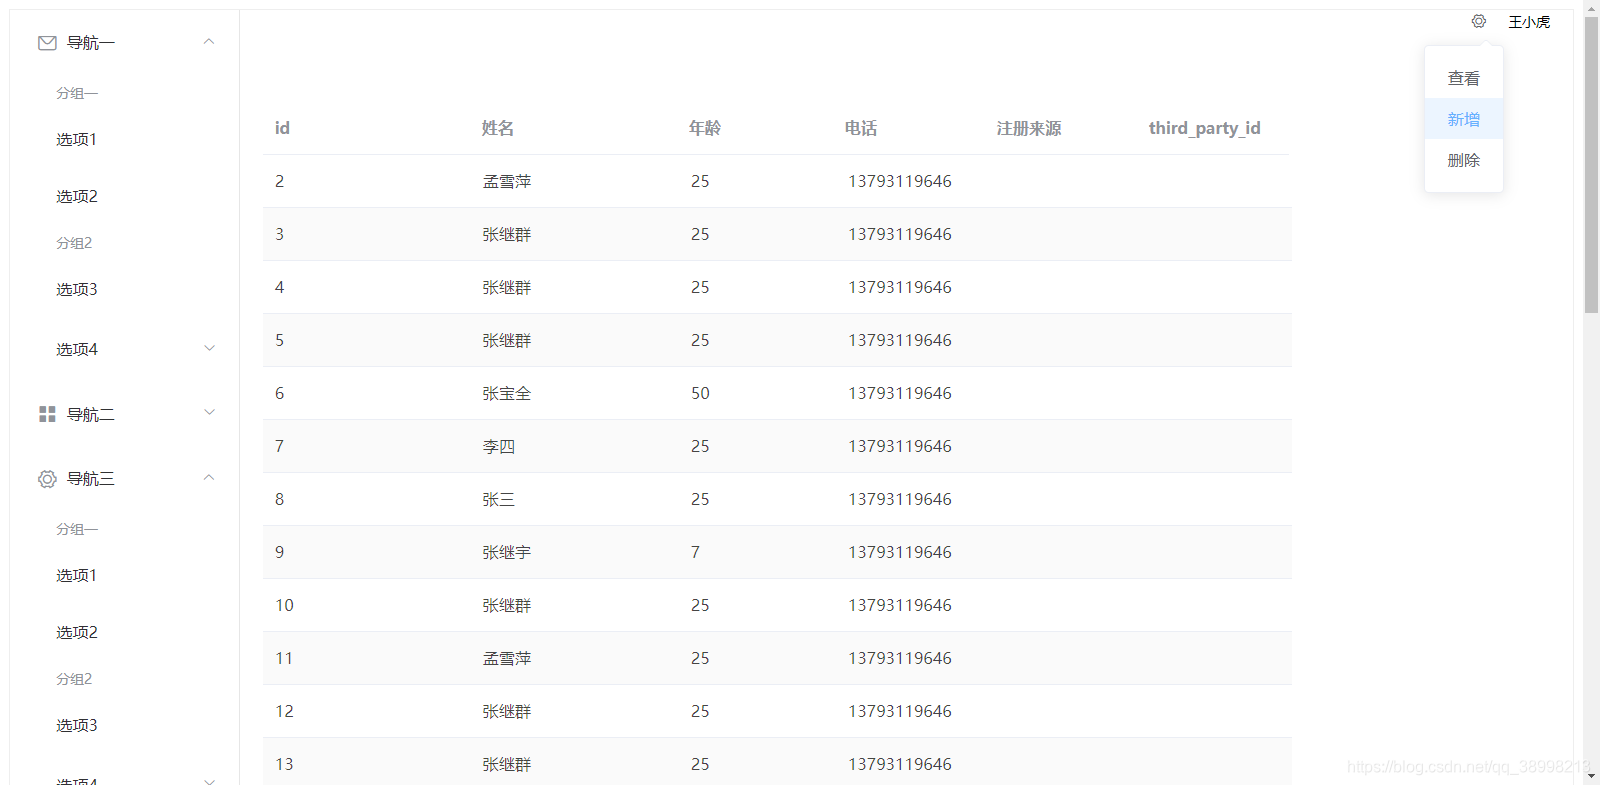Image resolution: width=1600 pixels, height=785 pixels.
Task: Open 选项2 under 导航一
Action: tap(77, 197)
